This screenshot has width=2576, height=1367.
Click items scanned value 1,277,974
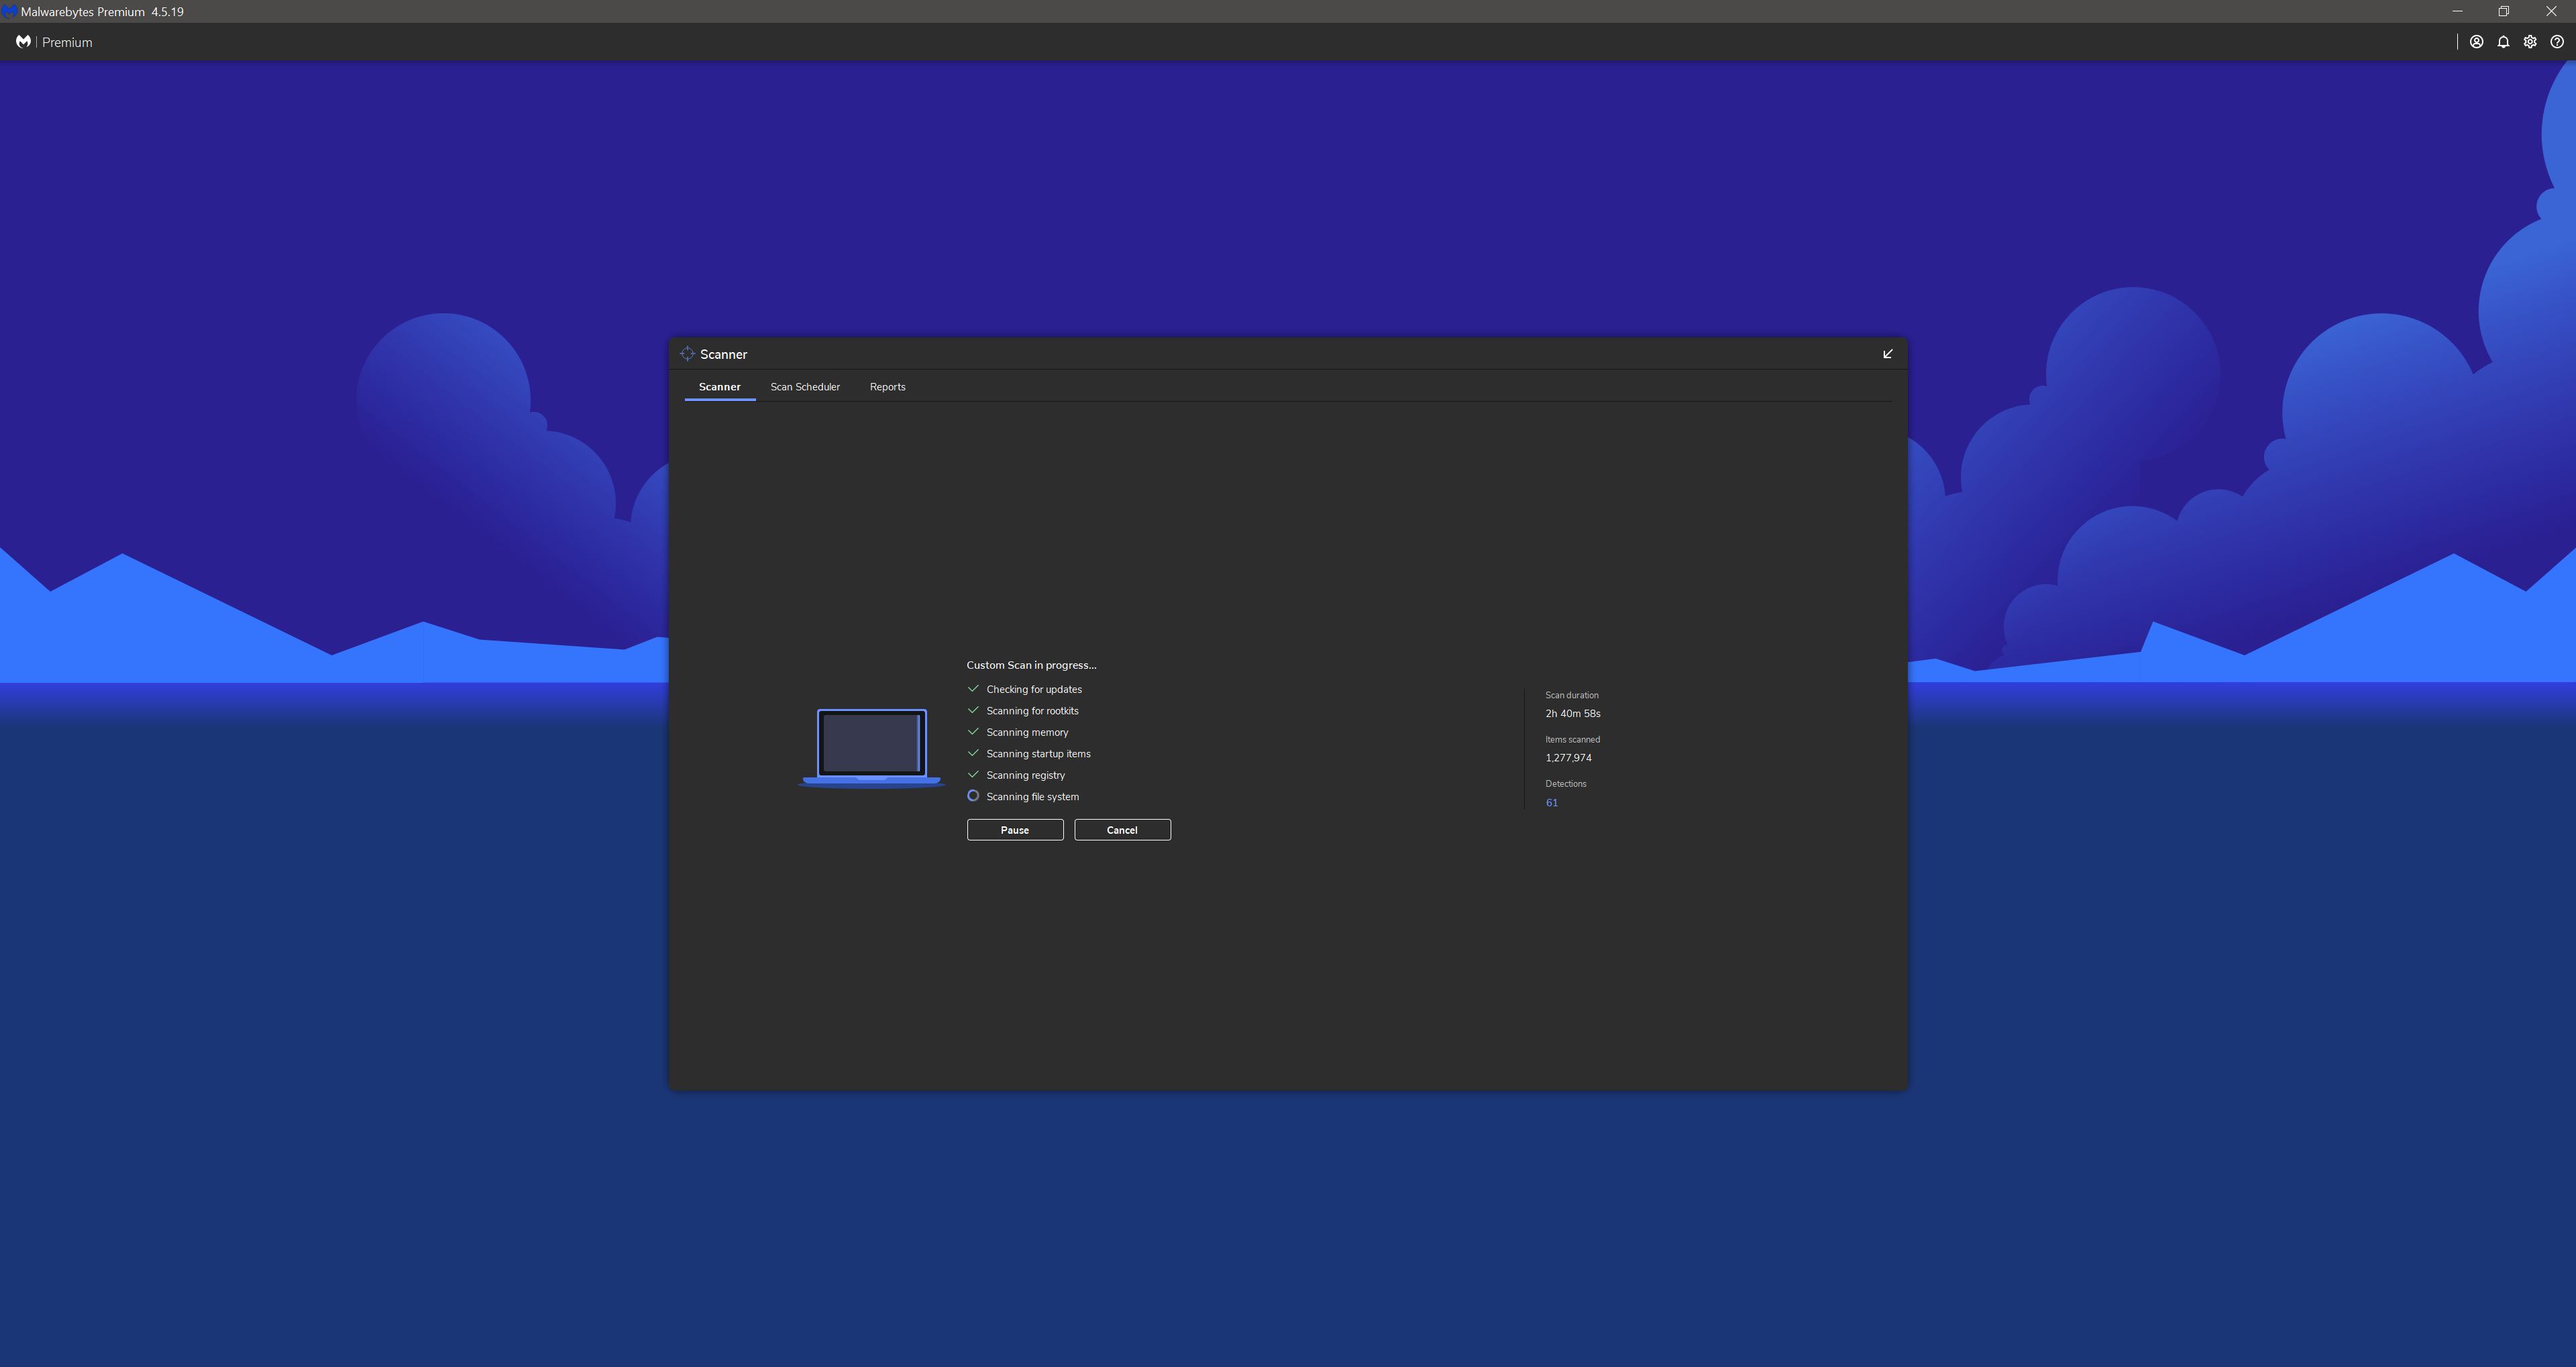tap(1568, 758)
